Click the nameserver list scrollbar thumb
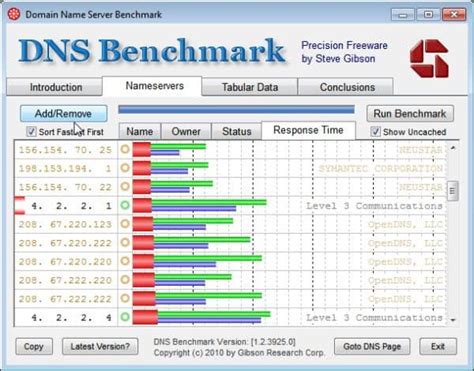Image resolution: width=474 pixels, height=371 pixels. pos(453,191)
